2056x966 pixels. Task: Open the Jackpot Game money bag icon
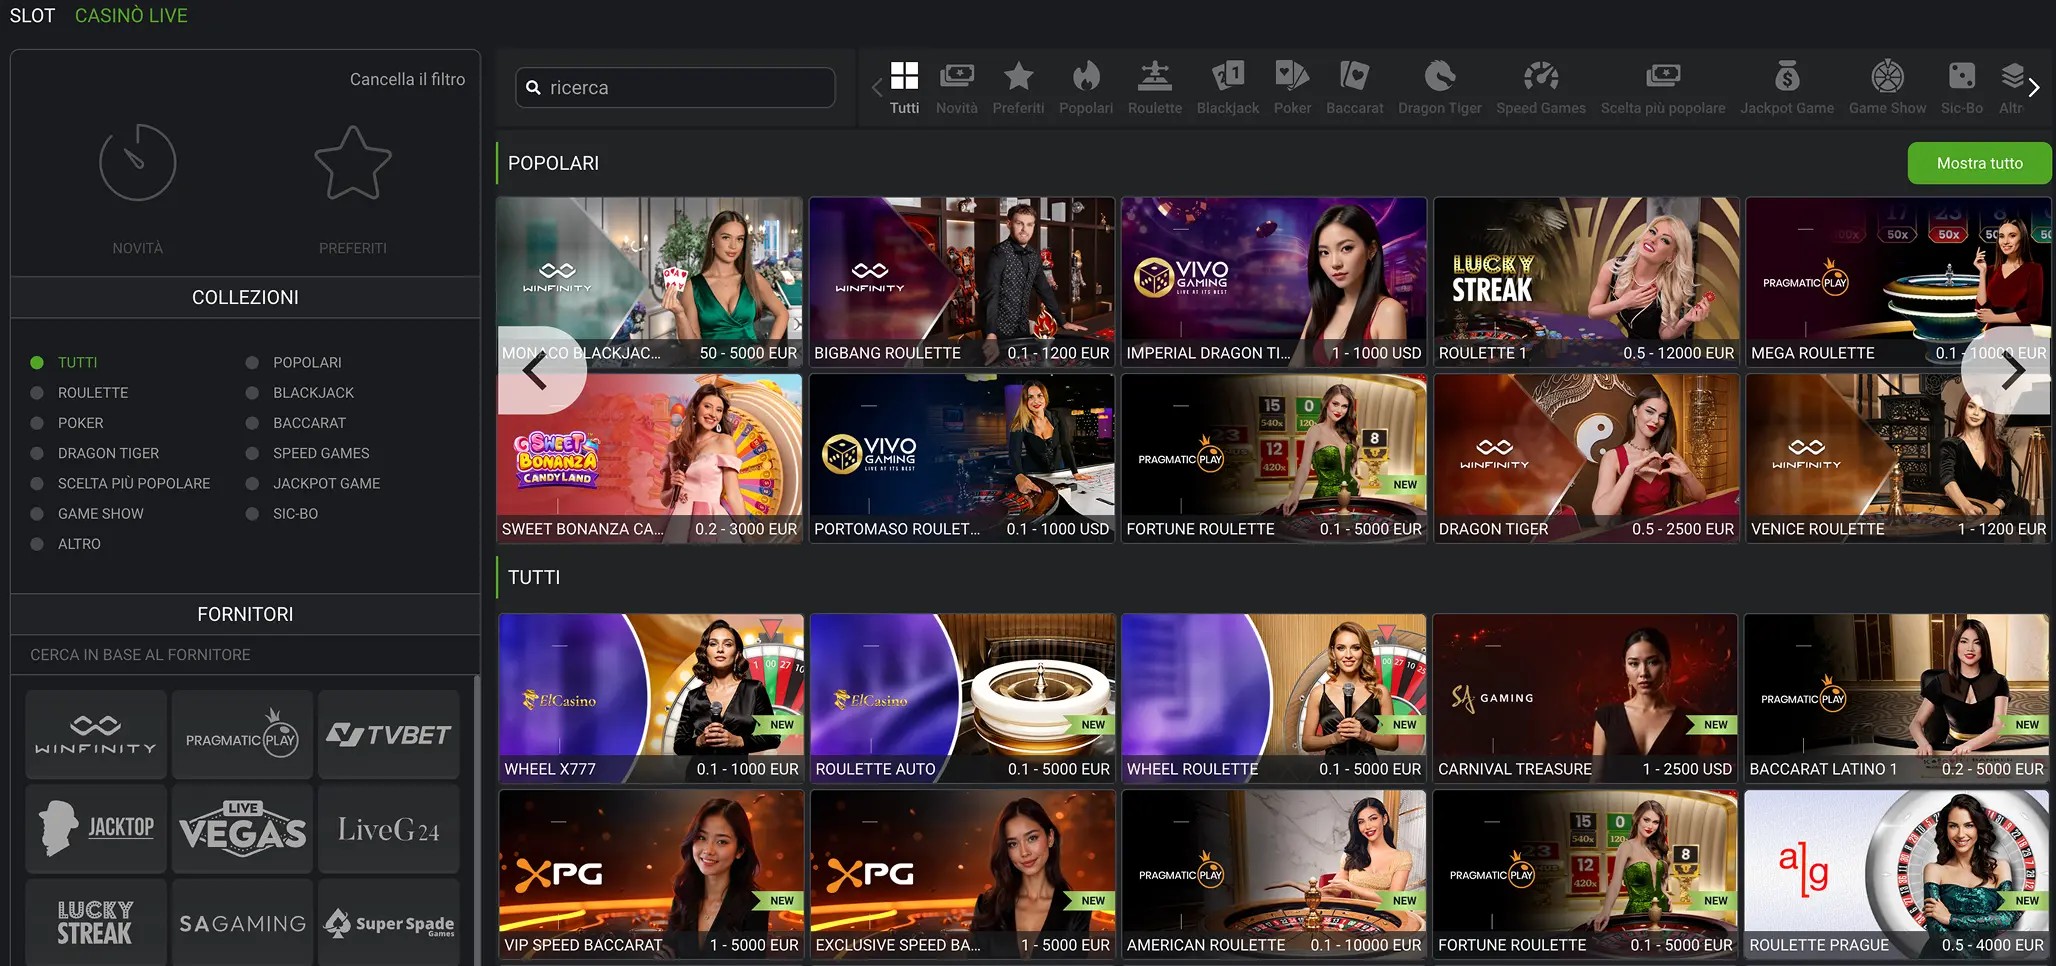click(x=1786, y=78)
